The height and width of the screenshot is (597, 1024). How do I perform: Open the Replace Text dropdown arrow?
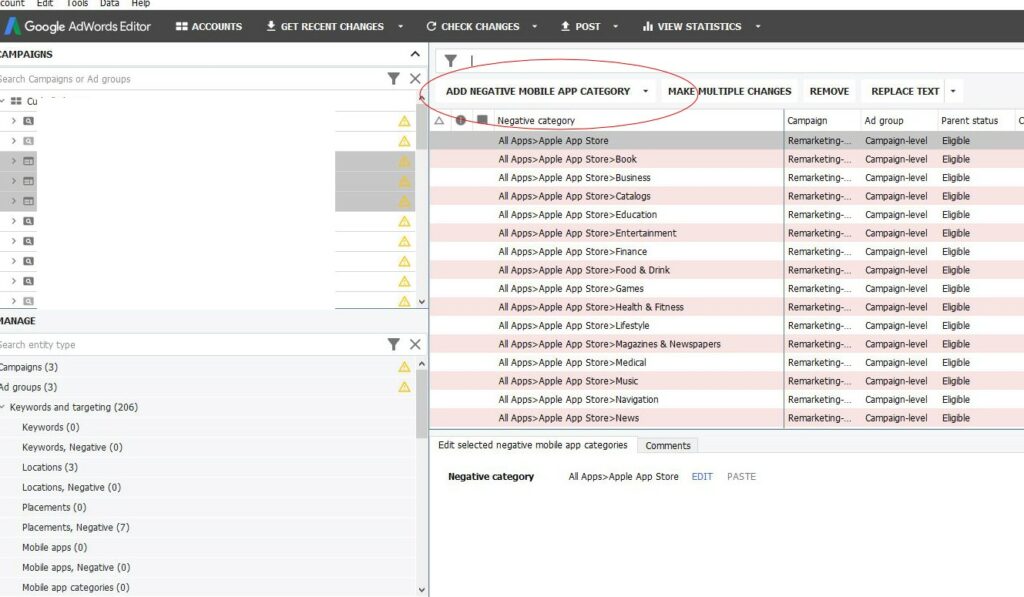pos(953,91)
